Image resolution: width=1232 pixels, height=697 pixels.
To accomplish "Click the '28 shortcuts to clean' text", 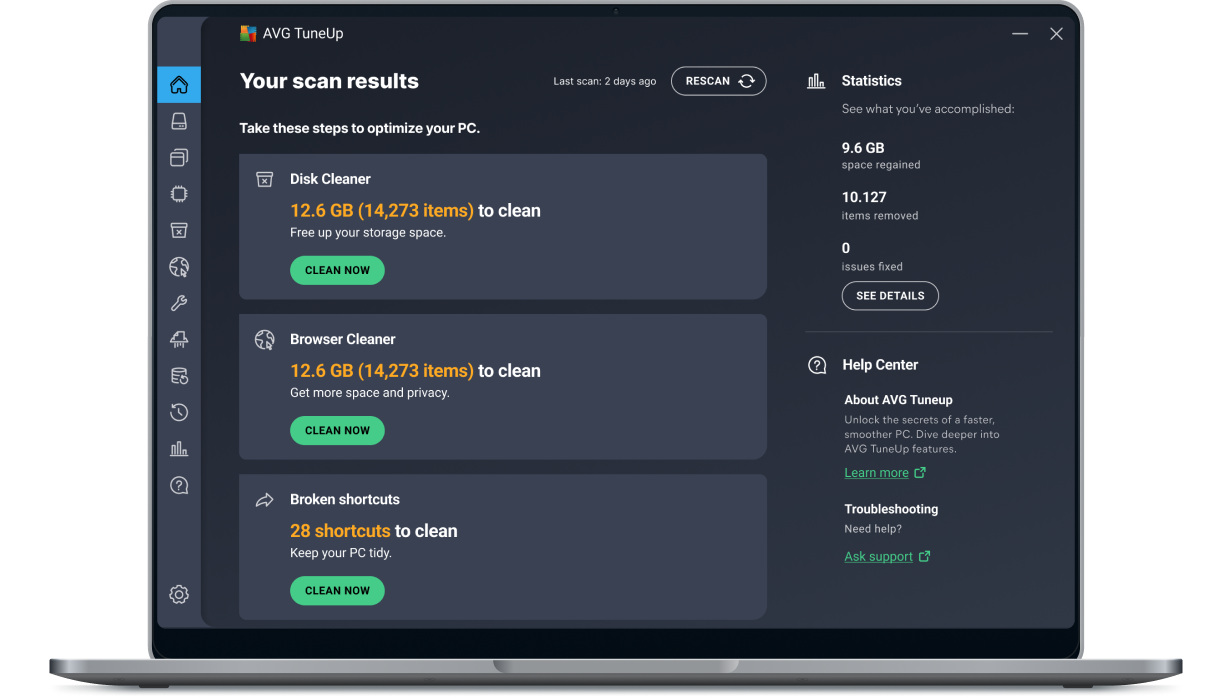I will 374,531.
